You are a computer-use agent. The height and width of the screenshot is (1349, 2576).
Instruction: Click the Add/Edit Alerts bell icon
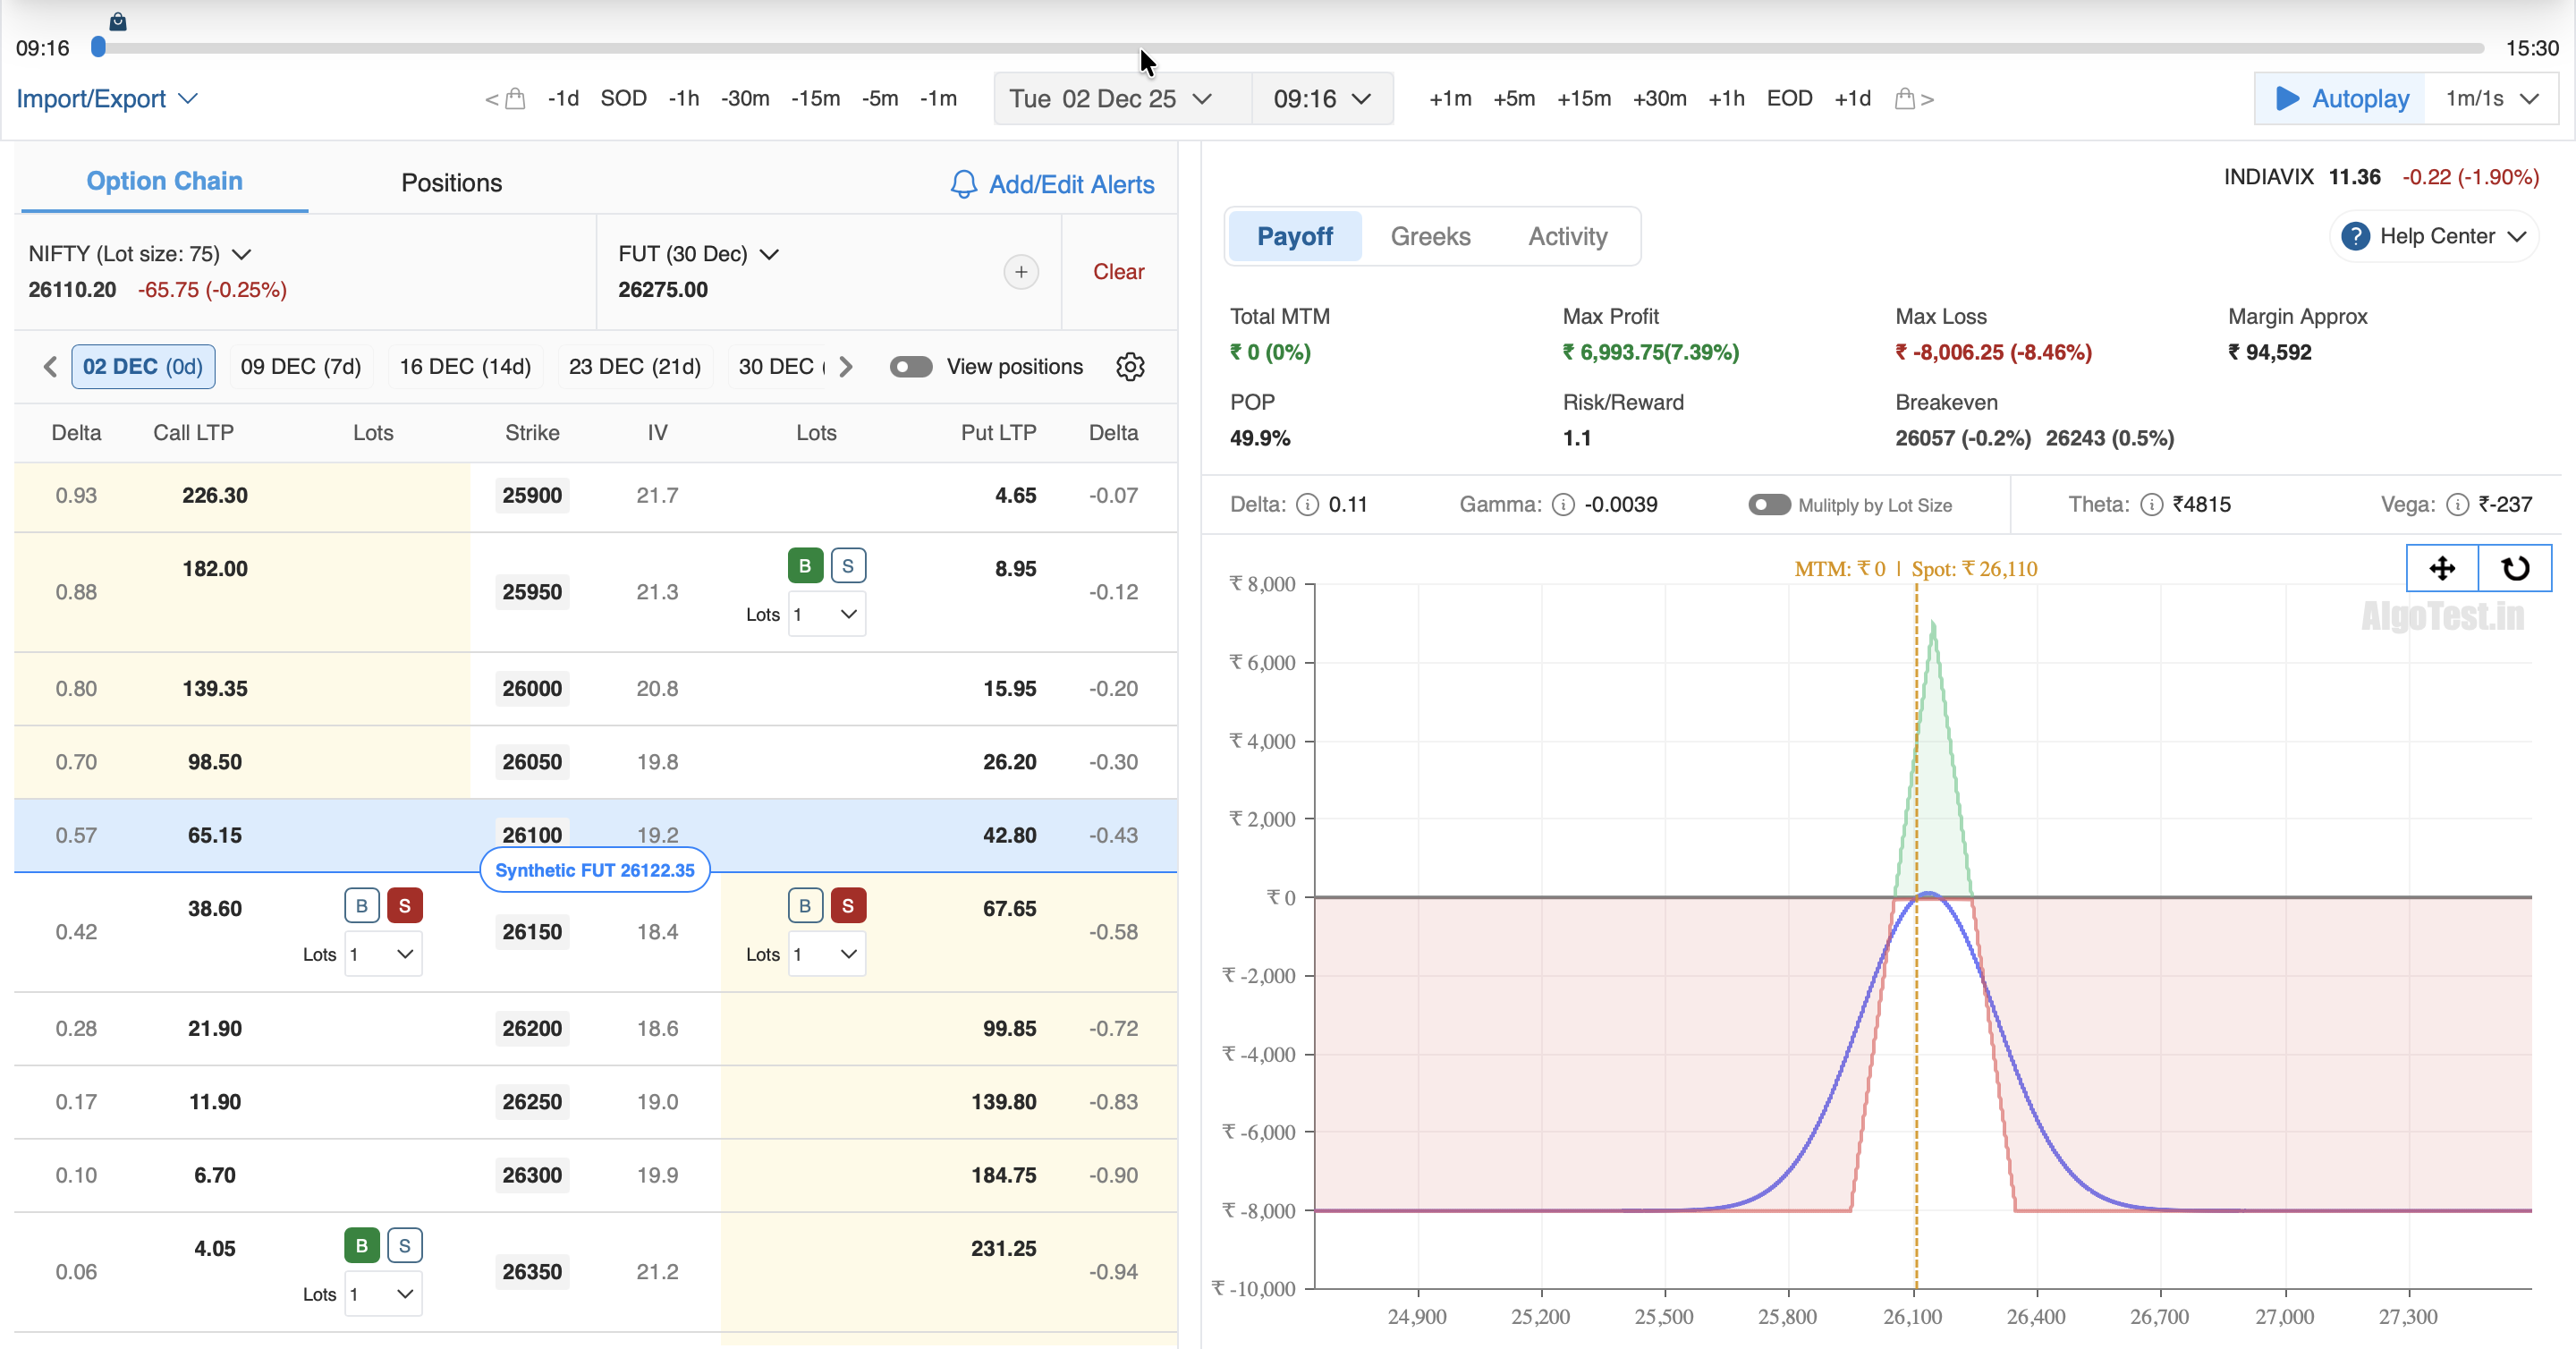pos(963,184)
